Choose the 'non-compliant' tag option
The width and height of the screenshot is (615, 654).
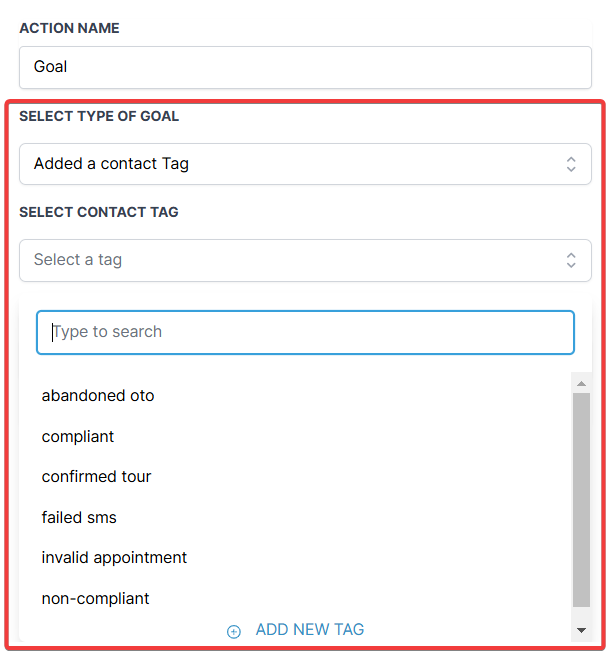95,599
